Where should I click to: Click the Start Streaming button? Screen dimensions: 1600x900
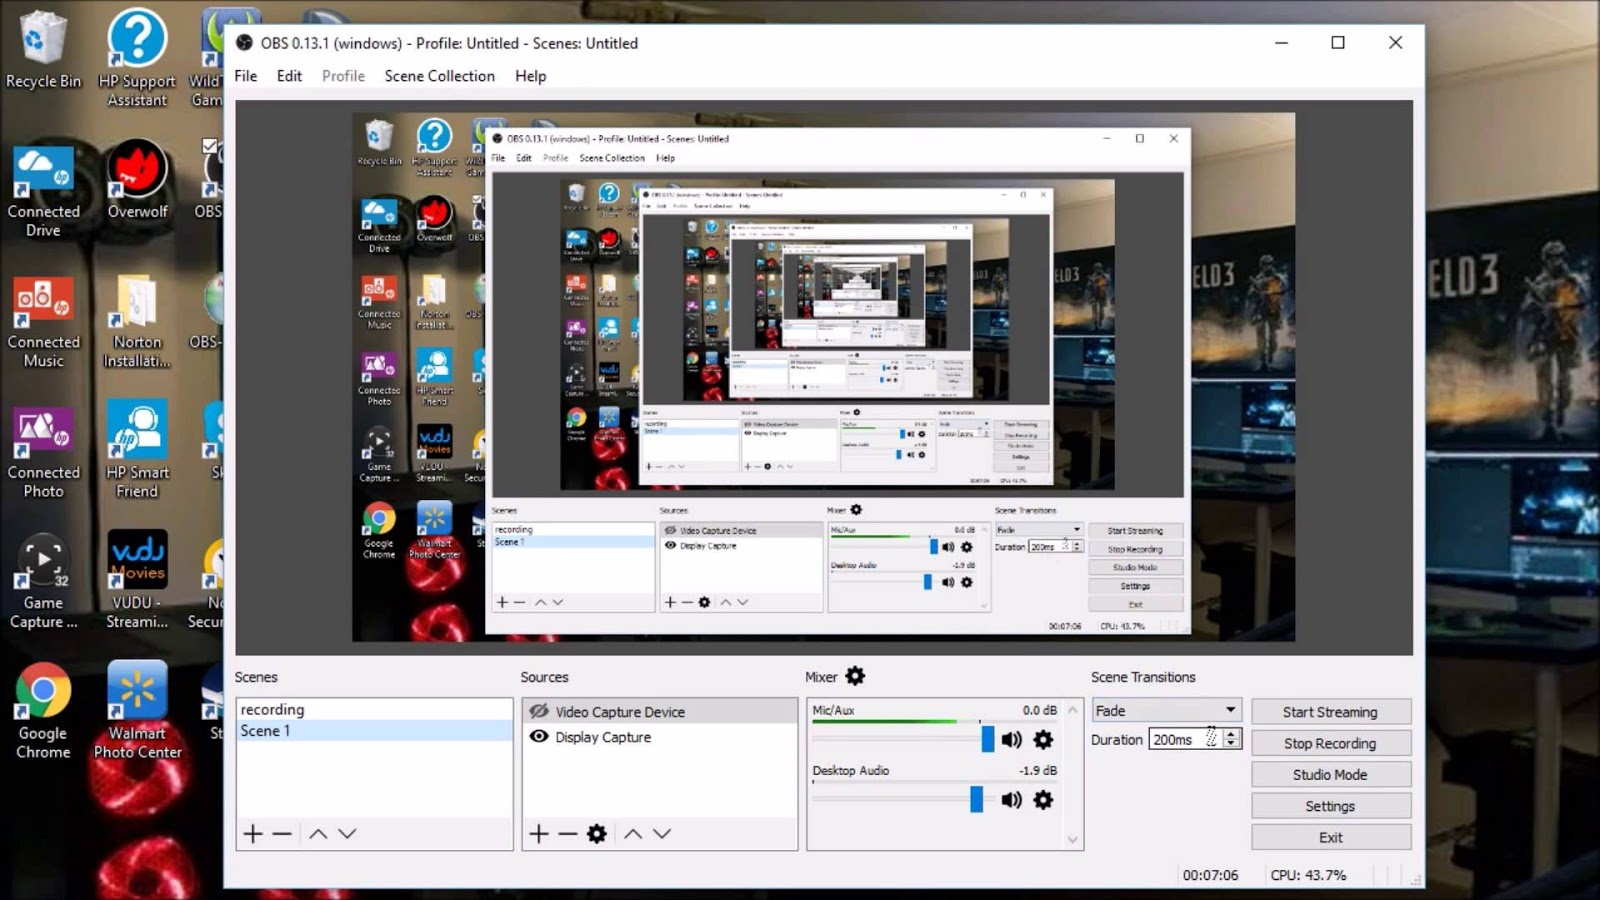click(1331, 712)
